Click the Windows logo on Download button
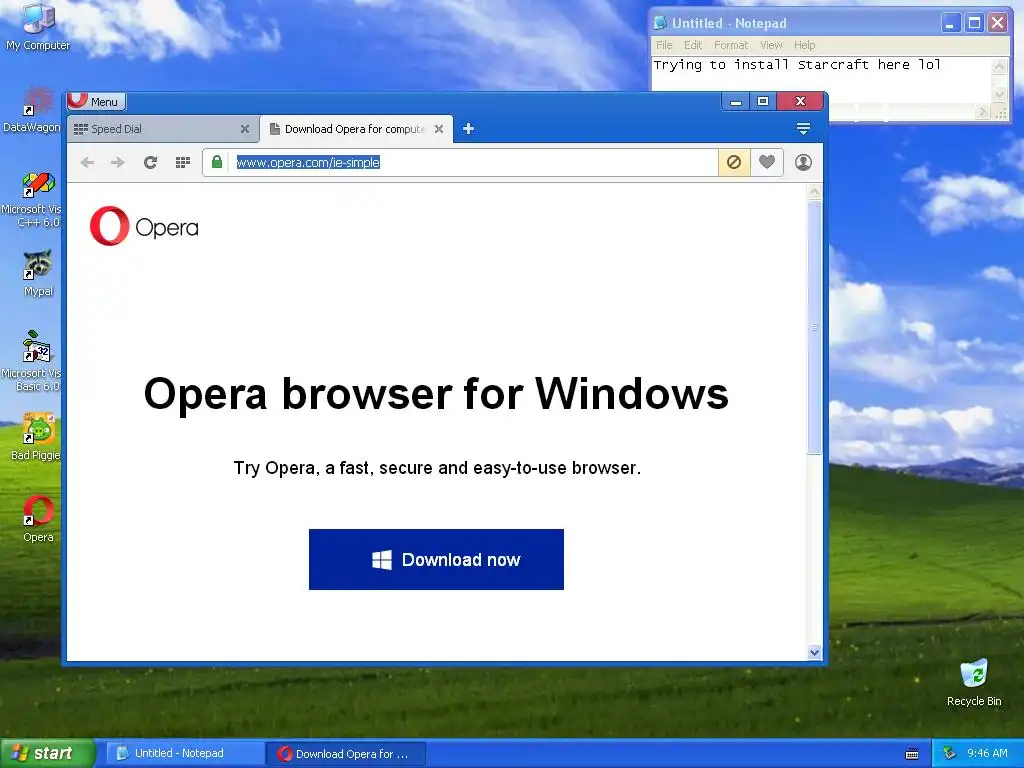The width and height of the screenshot is (1024, 768). (x=382, y=560)
